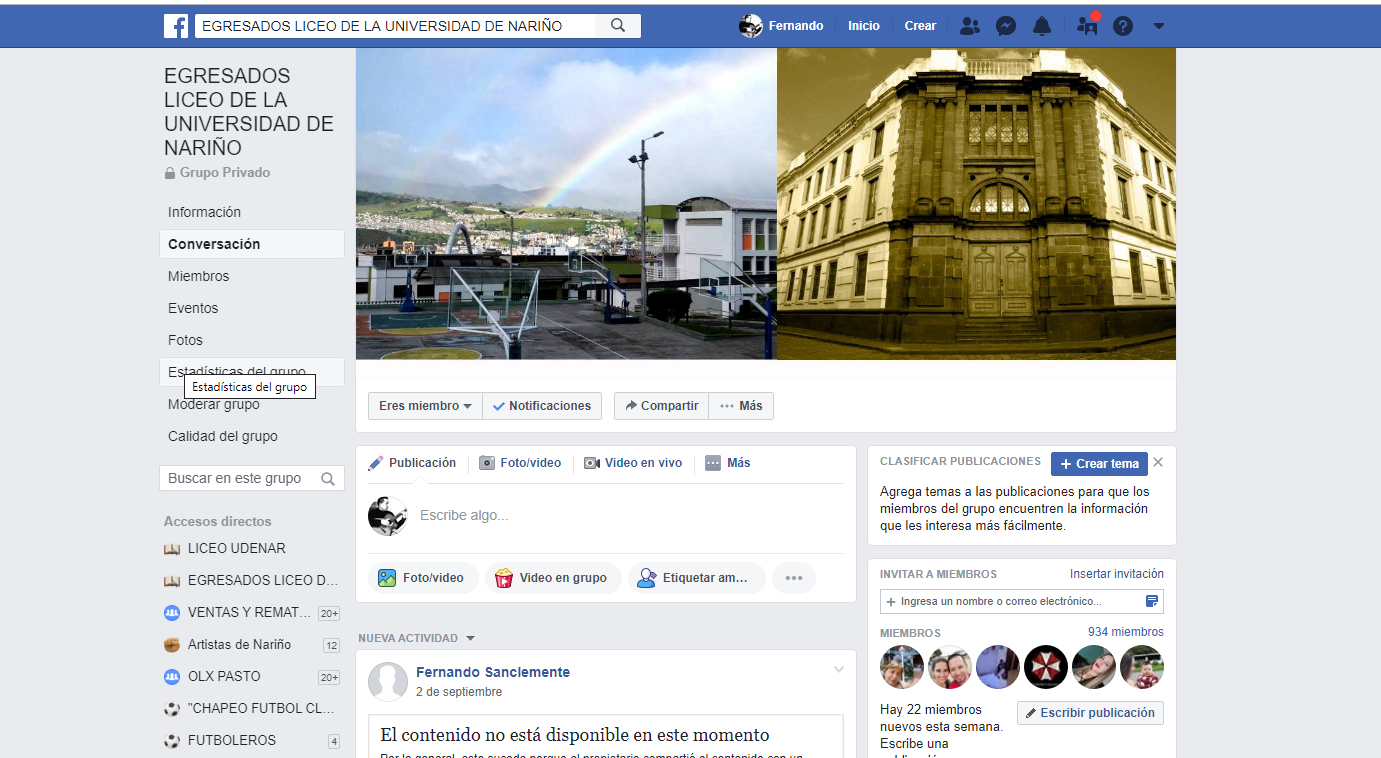Click the 934 miembros link
This screenshot has height=758, width=1381.
(1125, 632)
